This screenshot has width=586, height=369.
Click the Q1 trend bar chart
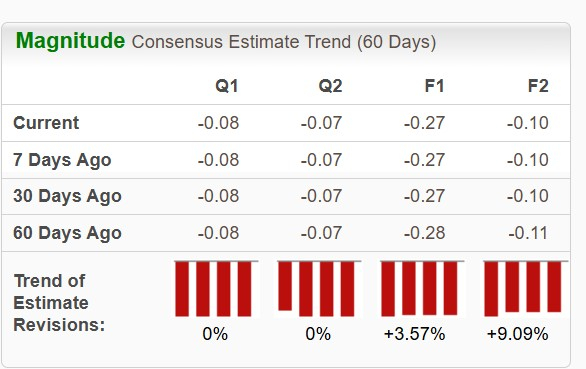[x=216, y=289]
